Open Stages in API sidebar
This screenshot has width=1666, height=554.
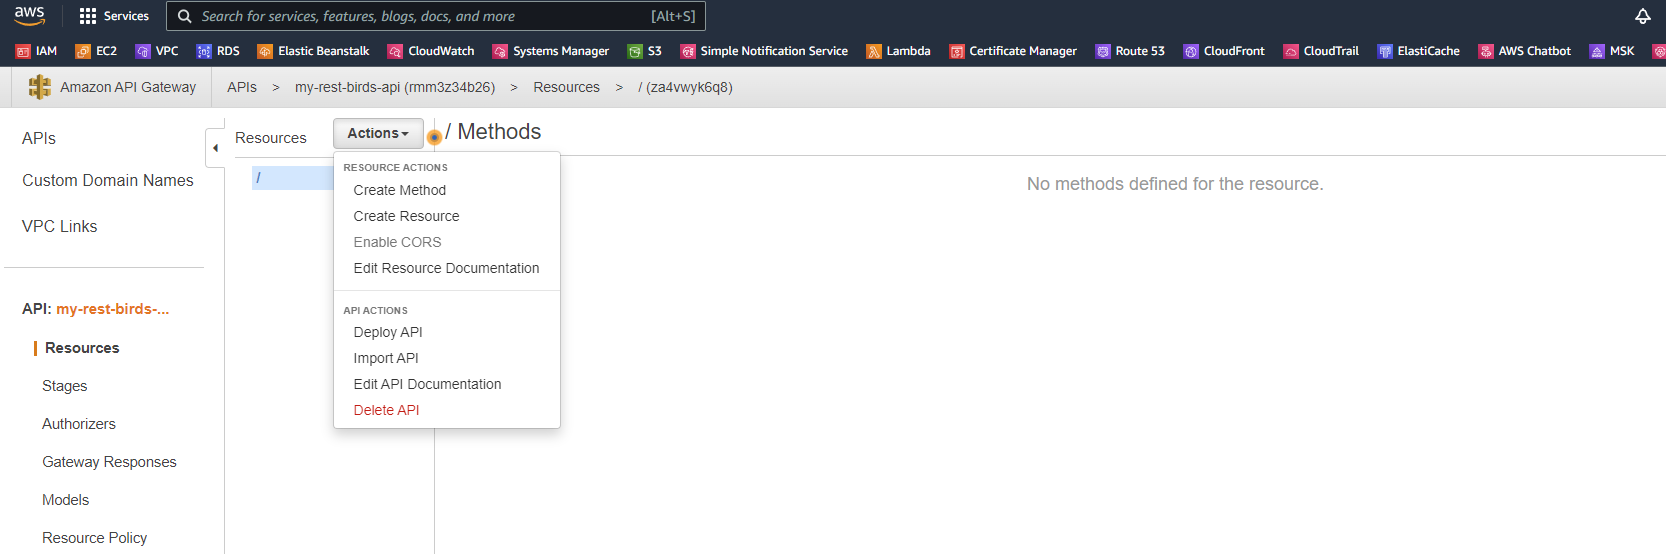coord(65,386)
